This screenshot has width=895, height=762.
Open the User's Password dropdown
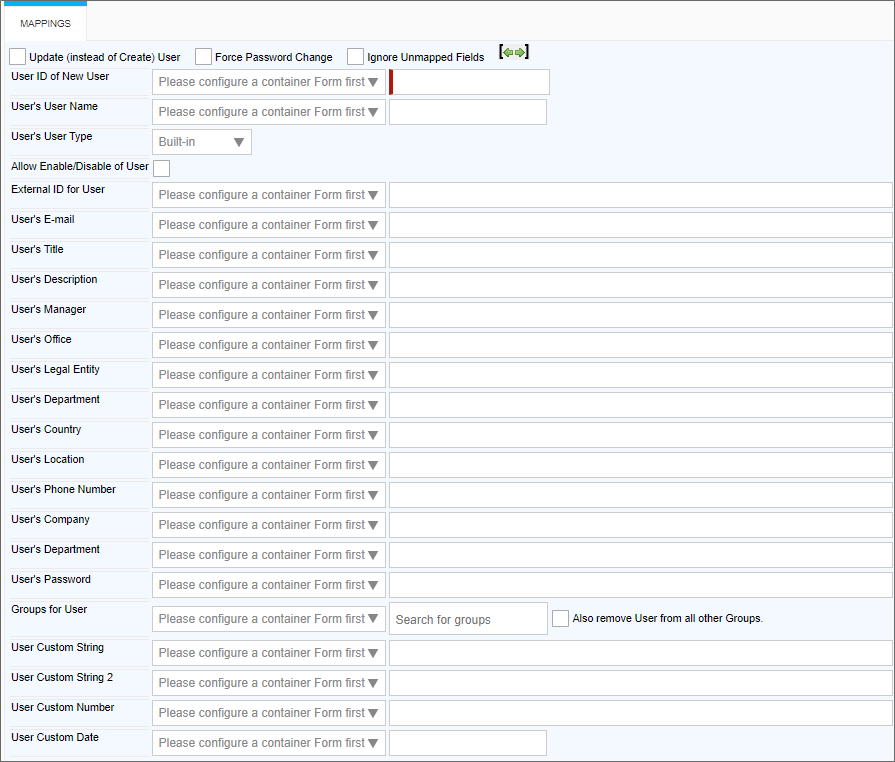coord(268,585)
